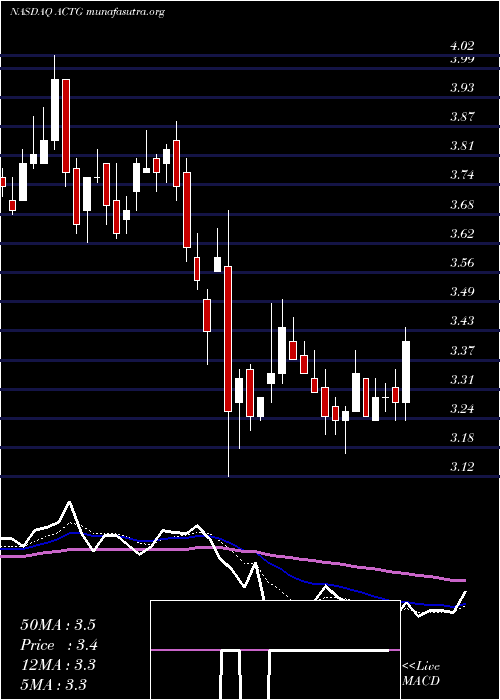
Task: Click the '12MA : 3.3' legend entry
Action: [x=58, y=665]
